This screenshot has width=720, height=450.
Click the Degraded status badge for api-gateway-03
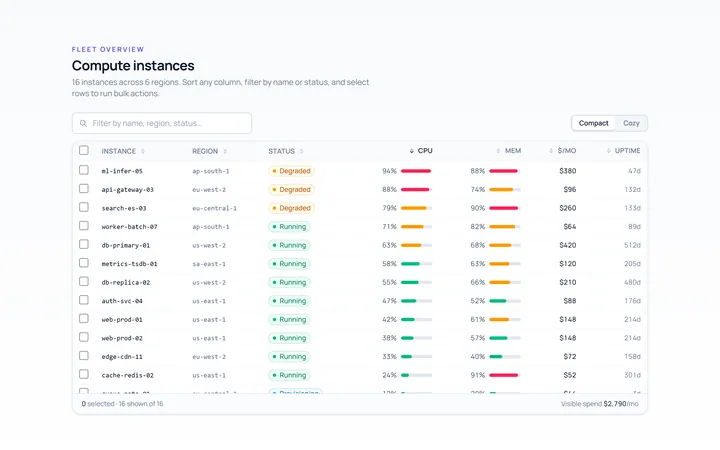(291, 189)
